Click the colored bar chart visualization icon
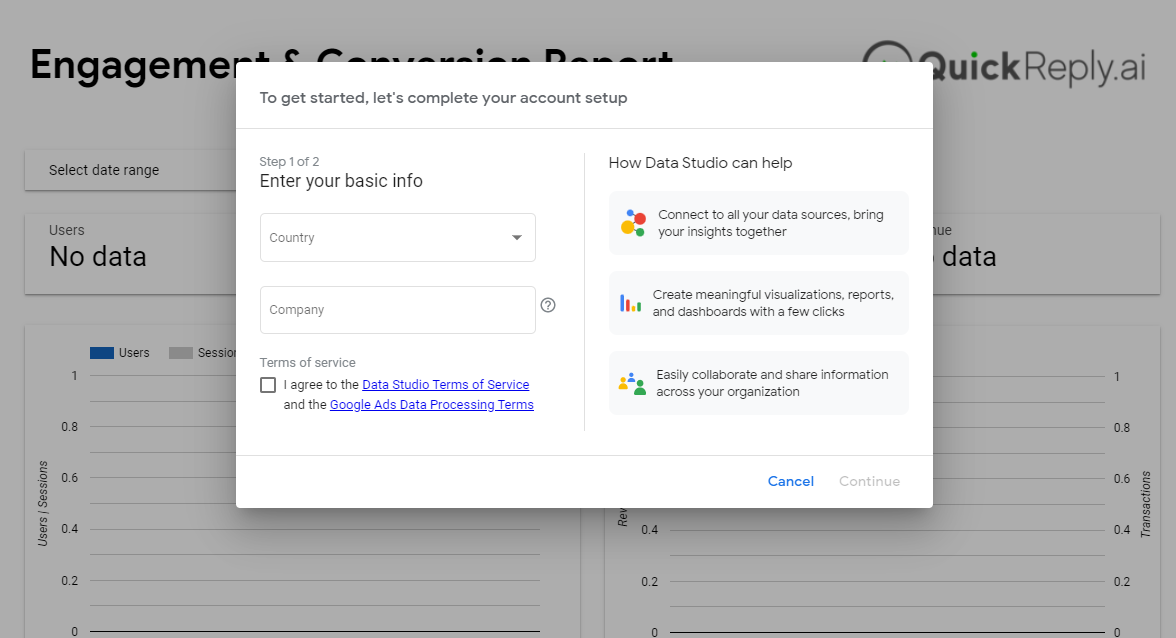 coord(631,303)
